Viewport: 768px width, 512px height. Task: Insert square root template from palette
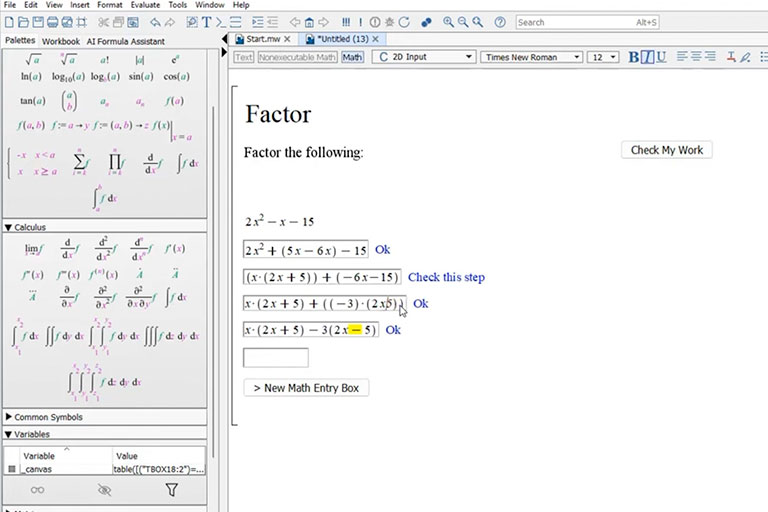click(x=33, y=59)
